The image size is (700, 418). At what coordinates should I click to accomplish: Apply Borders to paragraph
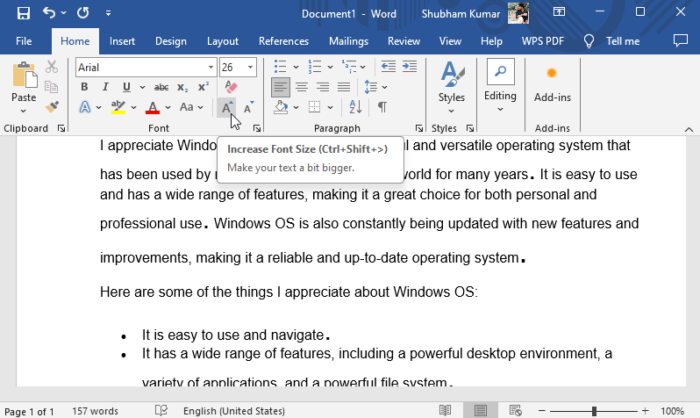(x=315, y=107)
